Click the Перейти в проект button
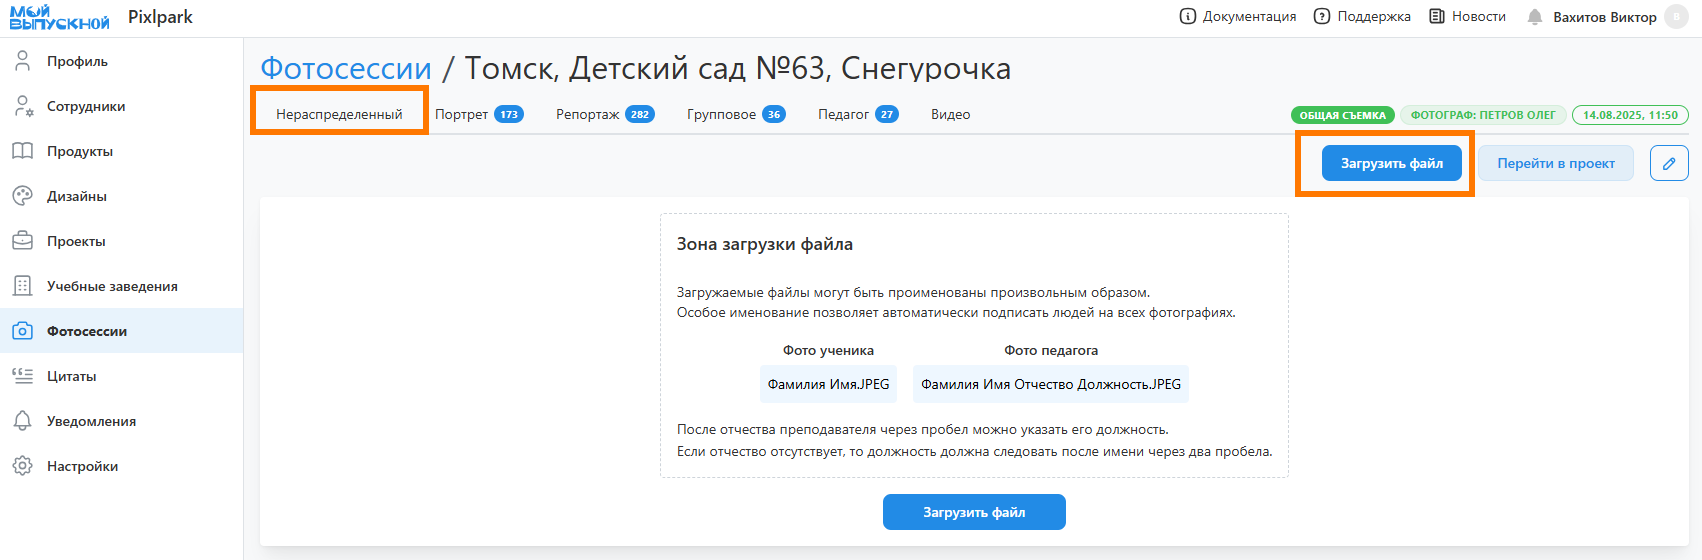 point(1556,163)
